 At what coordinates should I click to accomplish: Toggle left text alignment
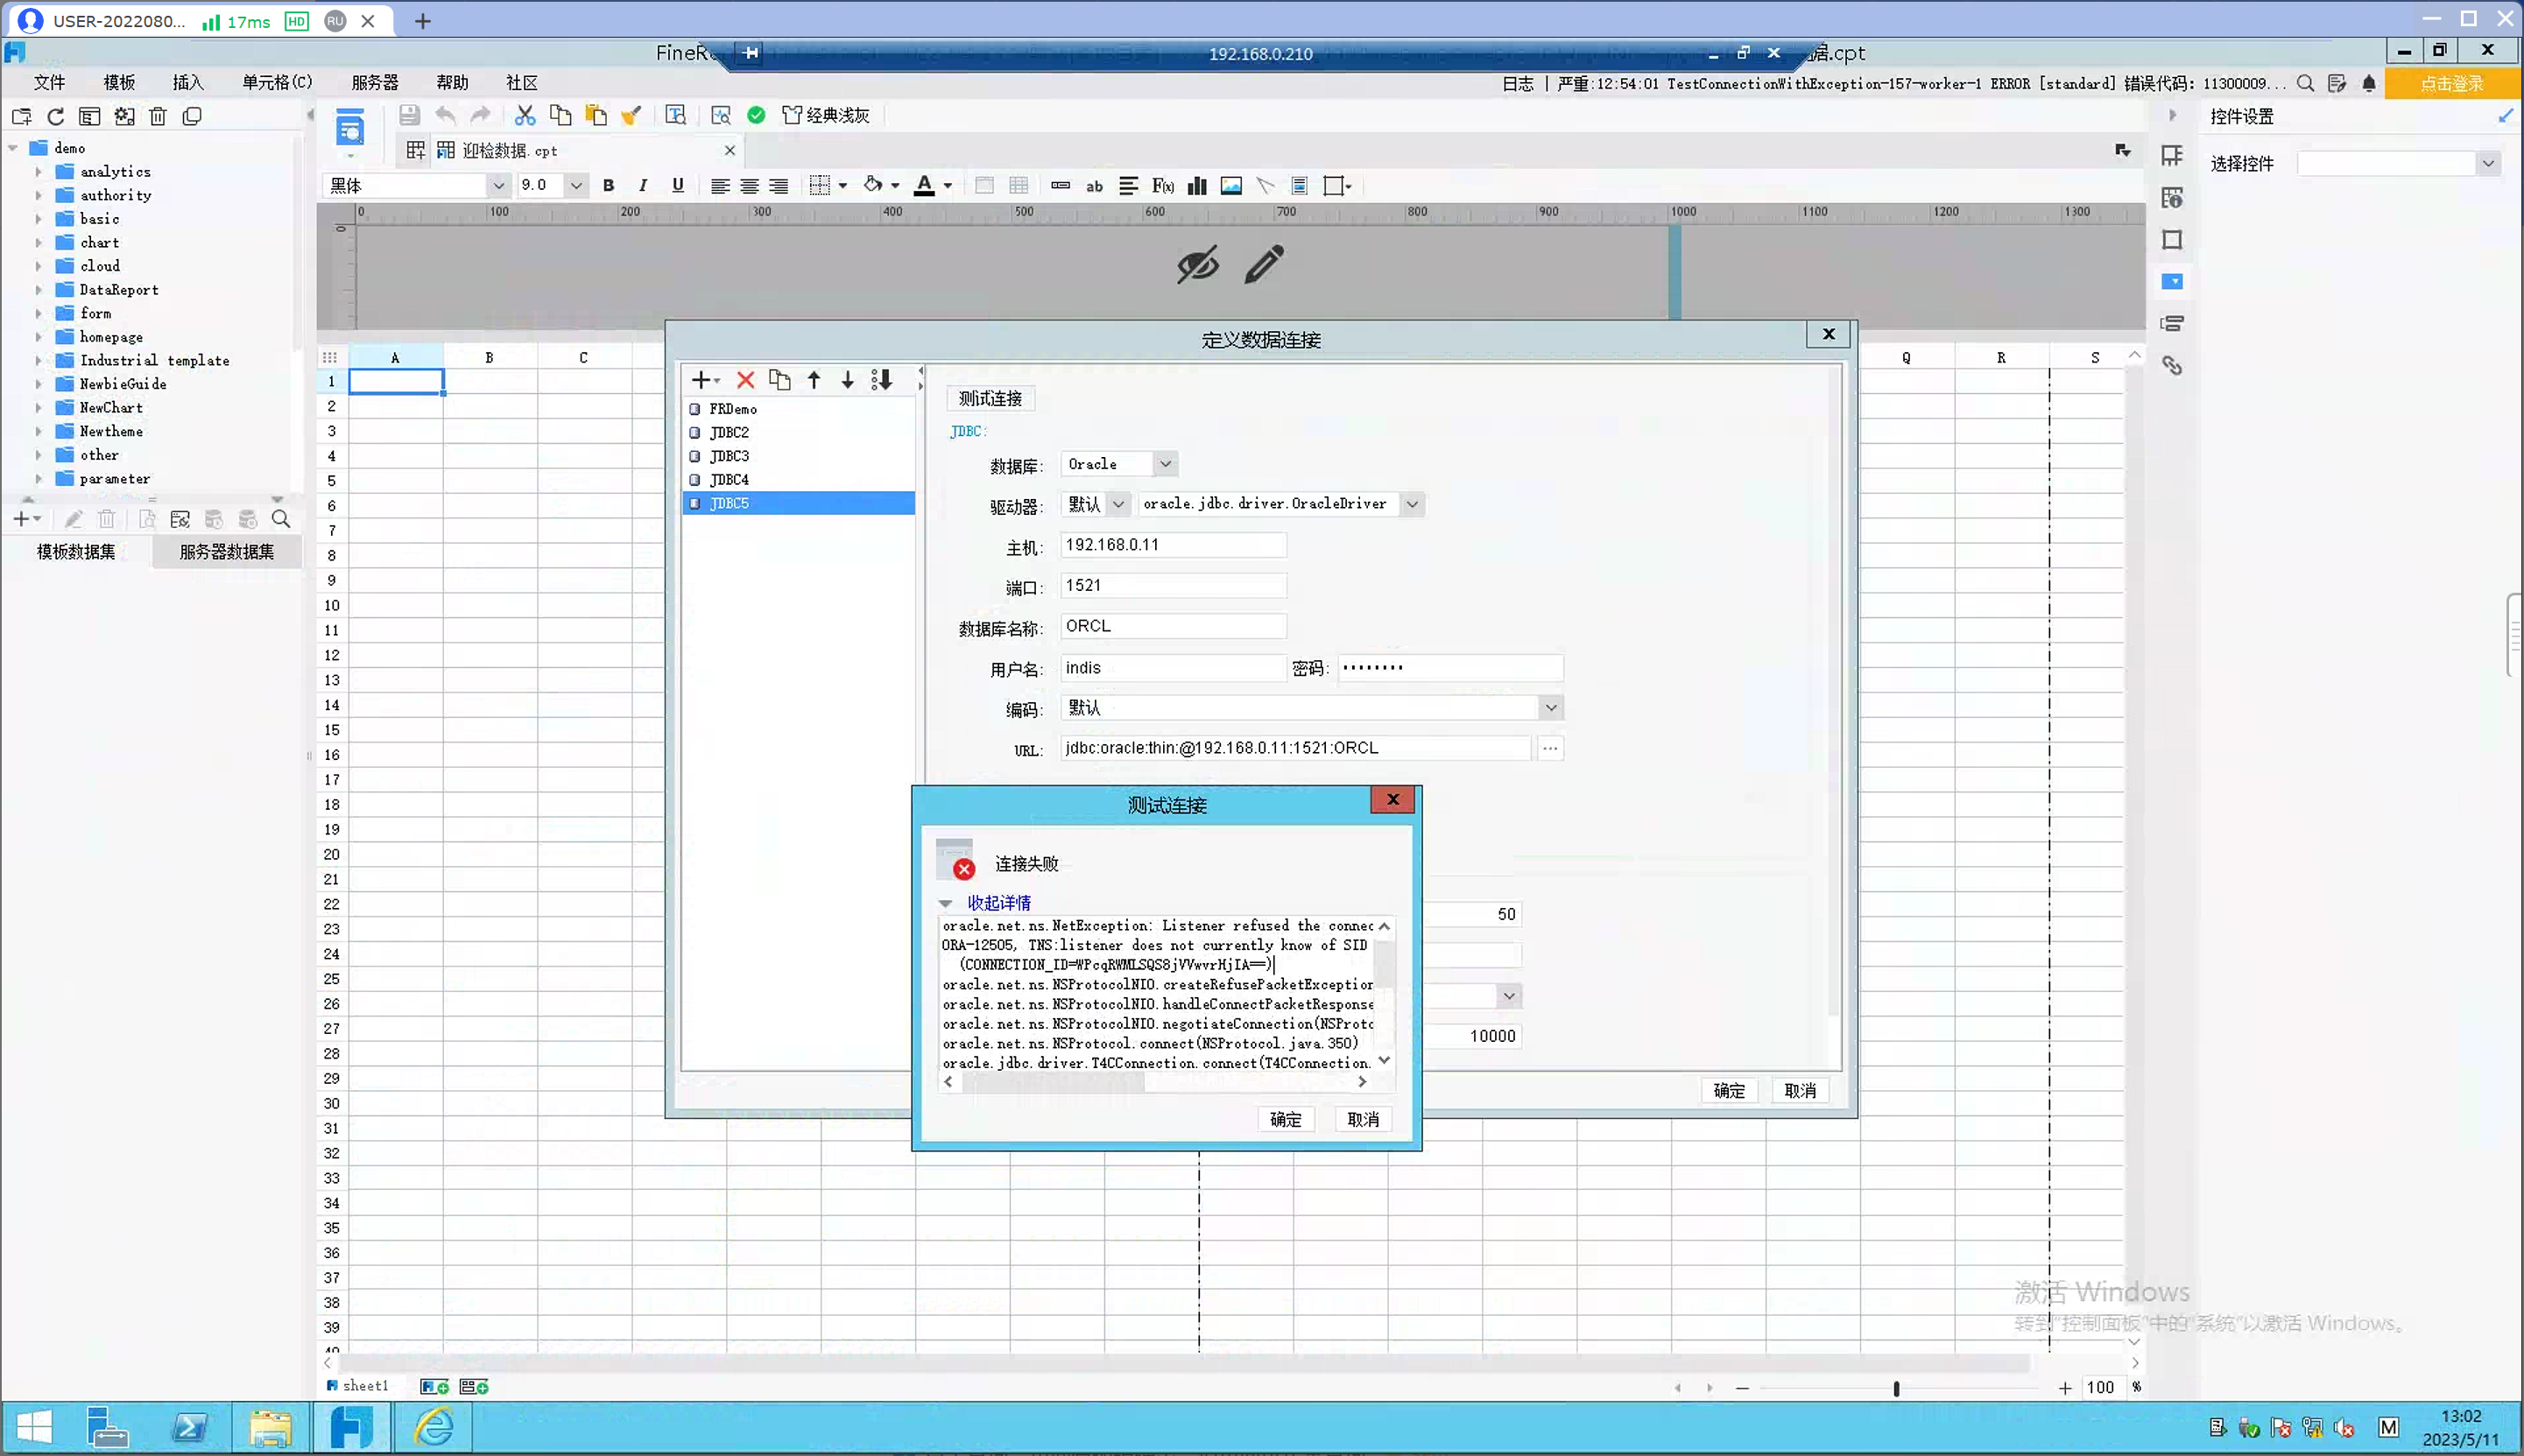(x=719, y=186)
